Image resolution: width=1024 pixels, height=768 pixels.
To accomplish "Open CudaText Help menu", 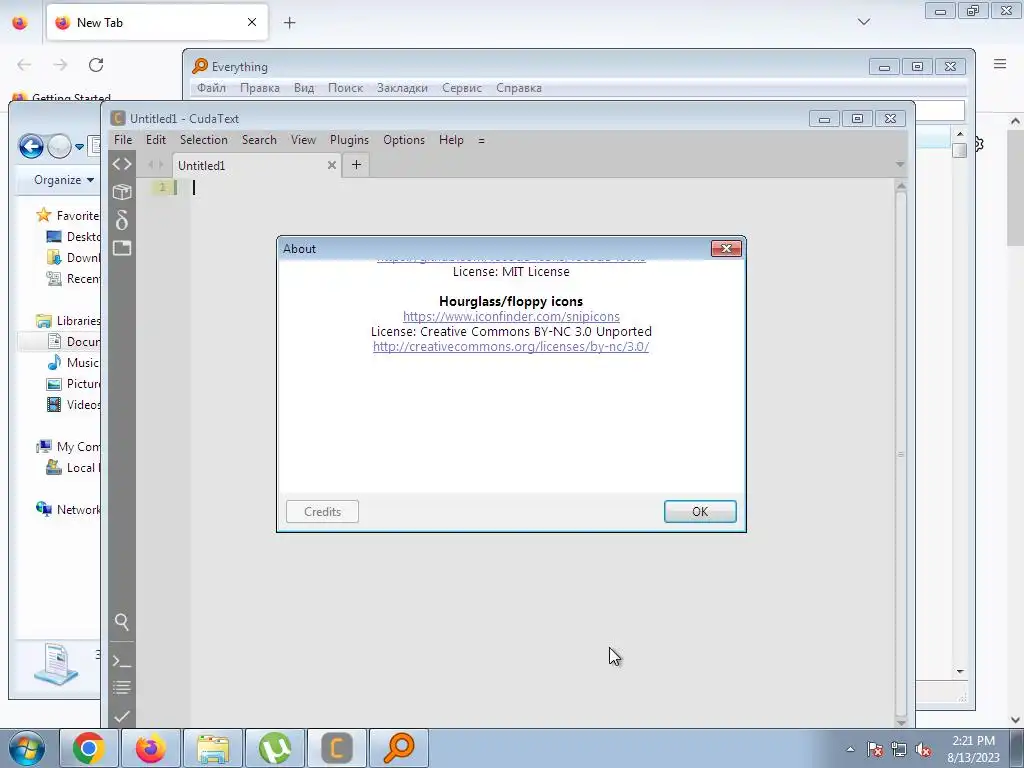I will tap(451, 140).
